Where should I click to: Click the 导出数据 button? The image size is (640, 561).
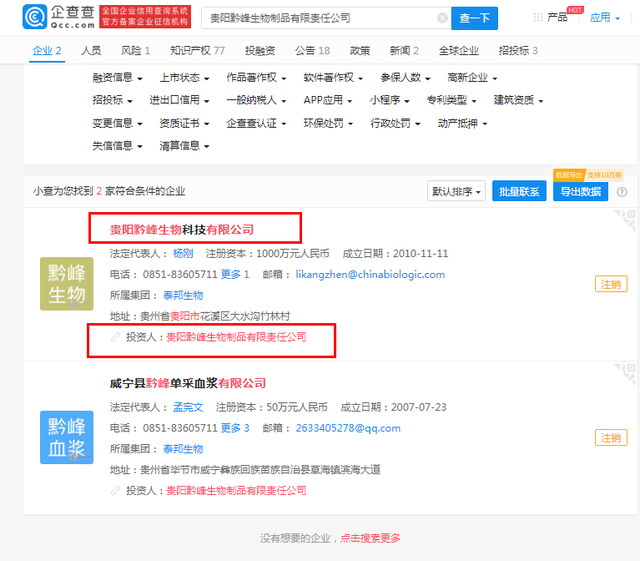tap(580, 191)
